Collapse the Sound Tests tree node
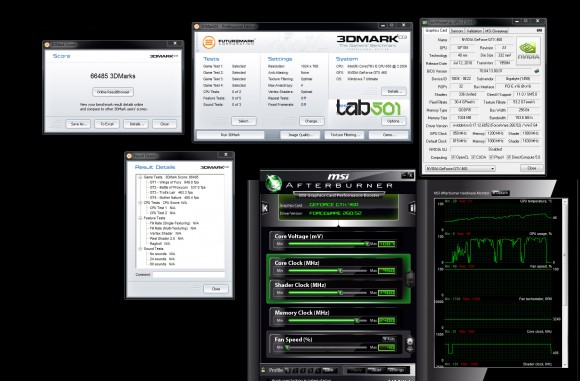Screen dimensions: 580x381 click(x=140, y=249)
